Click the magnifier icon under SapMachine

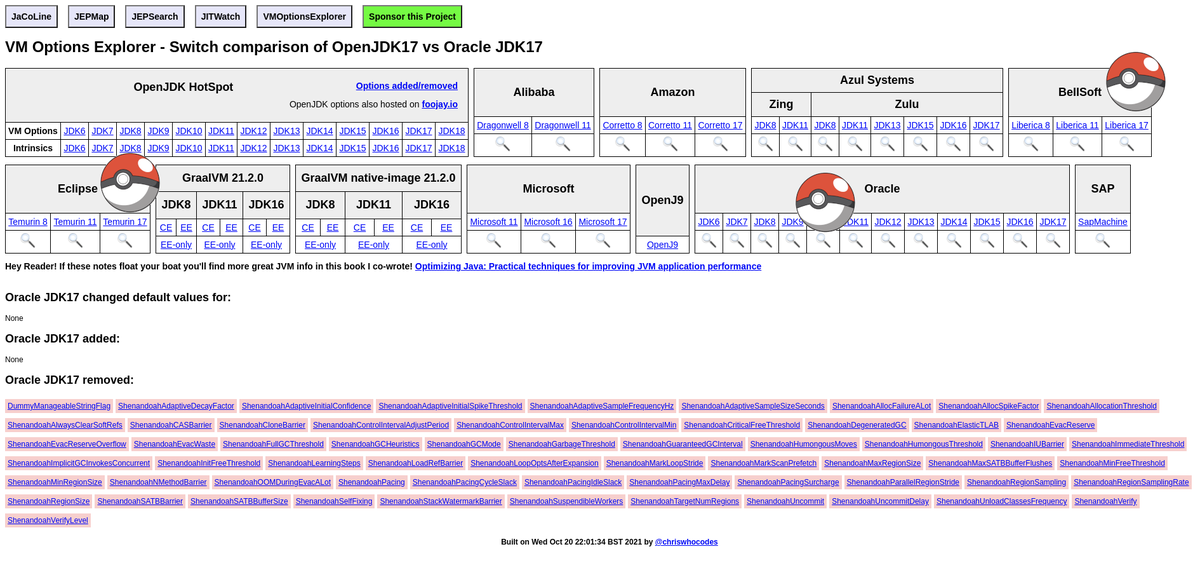tap(1103, 241)
